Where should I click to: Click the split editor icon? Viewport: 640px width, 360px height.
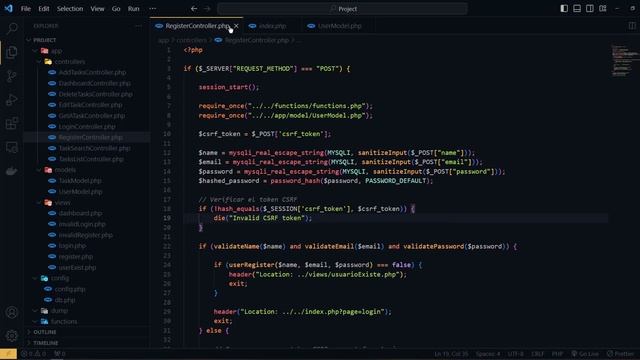pos(632,26)
